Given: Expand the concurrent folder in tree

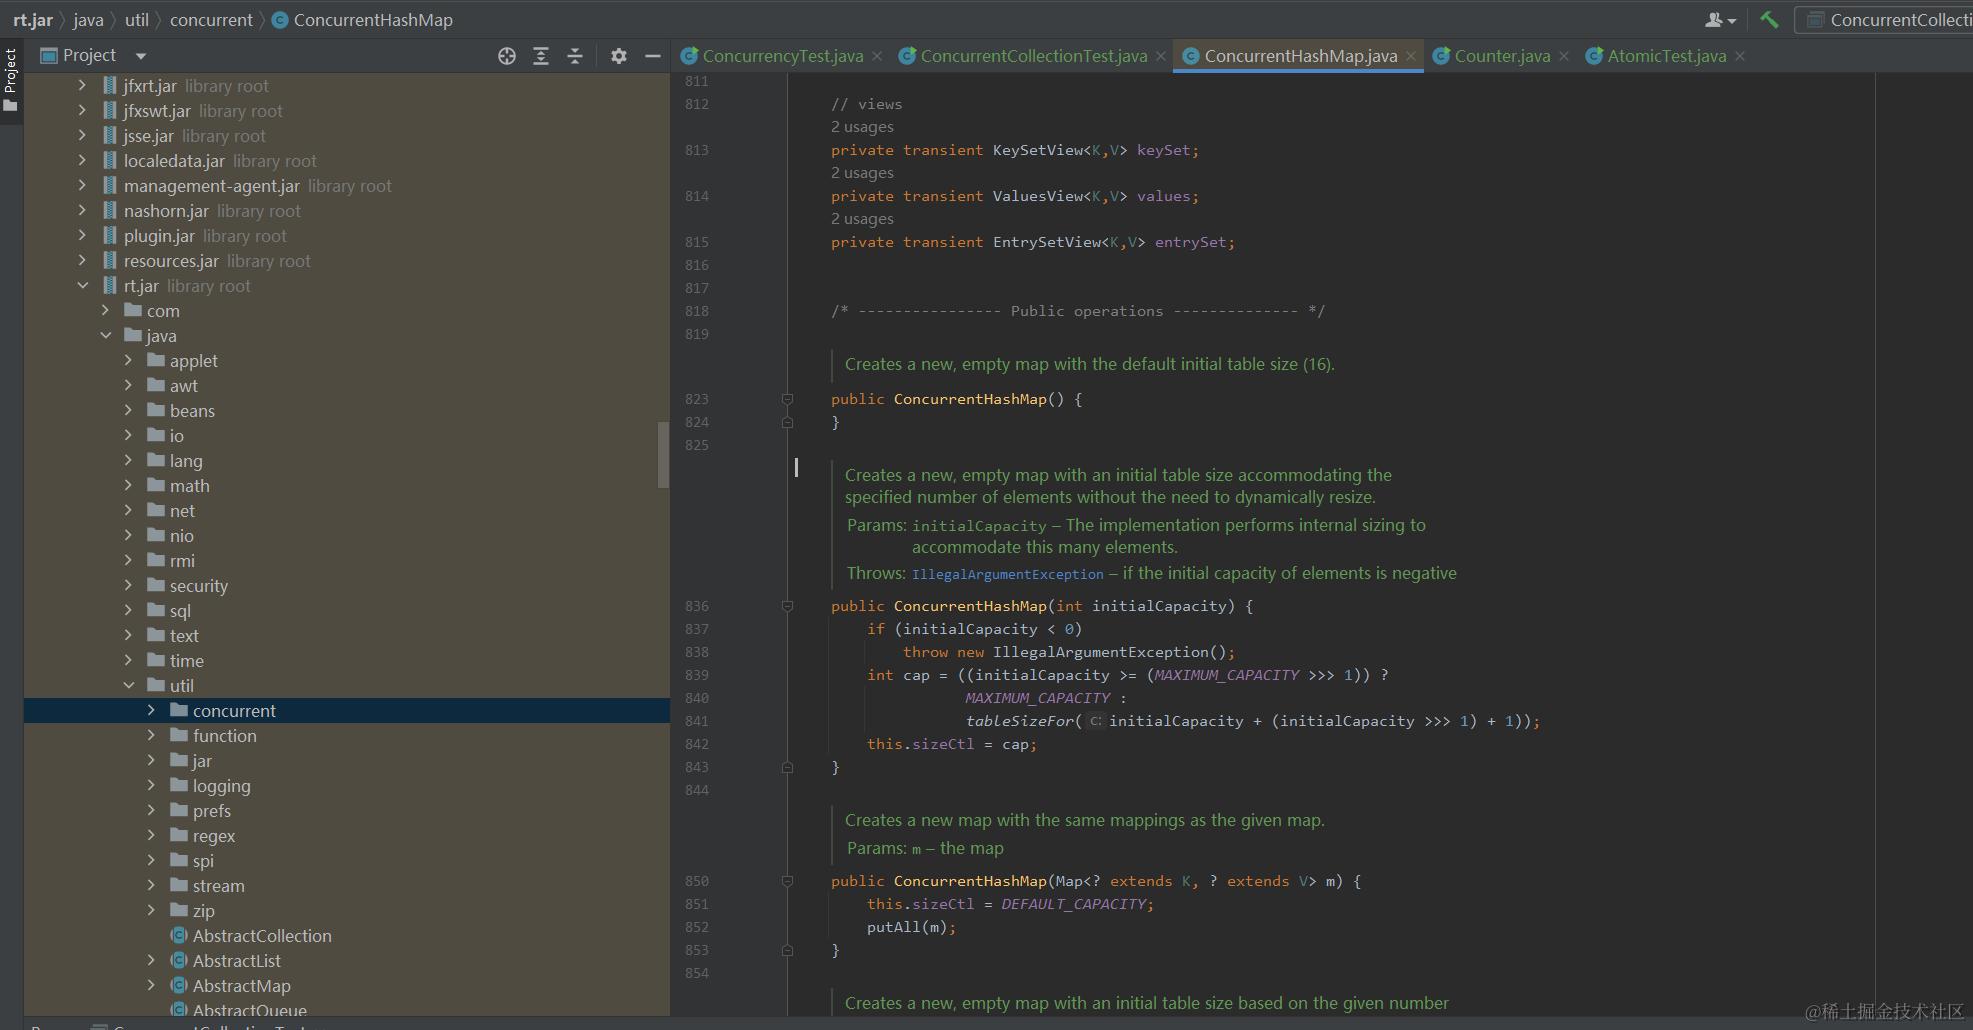Looking at the screenshot, I should pyautogui.click(x=151, y=710).
